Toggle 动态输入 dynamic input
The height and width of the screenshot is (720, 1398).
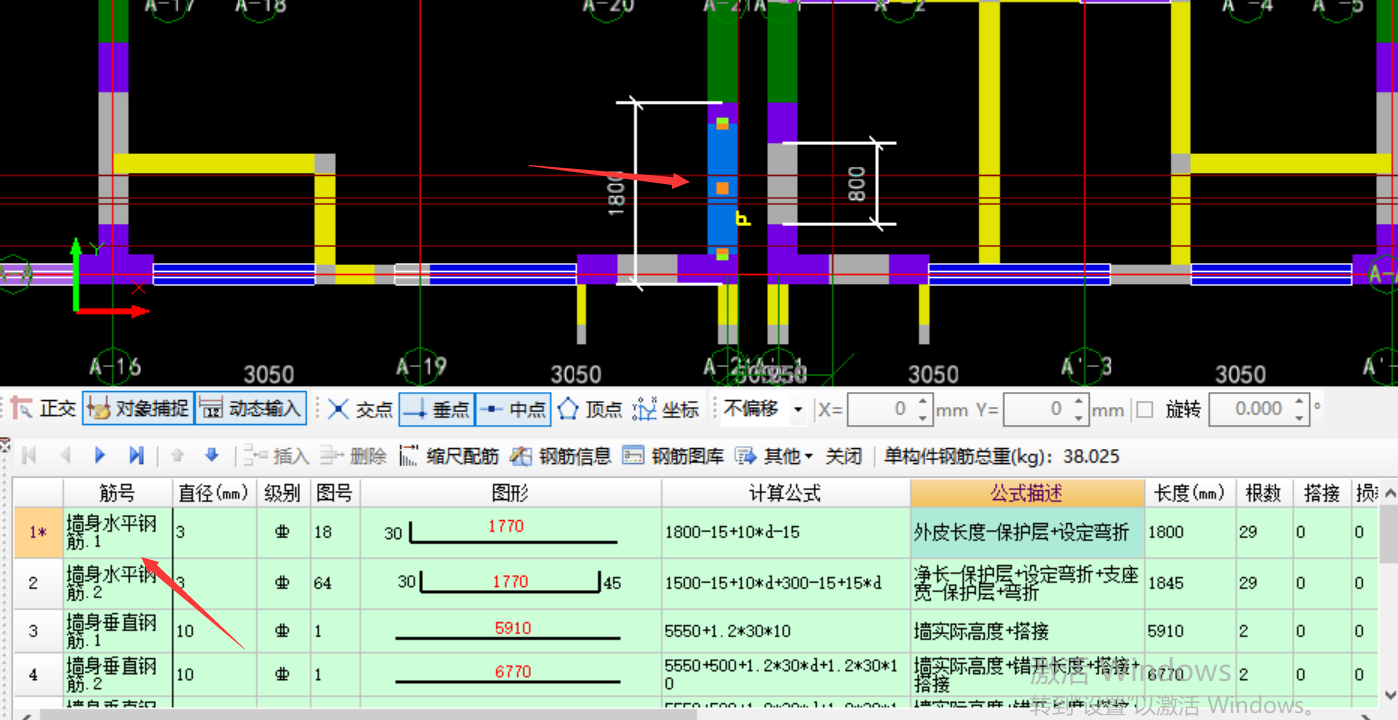tap(250, 409)
